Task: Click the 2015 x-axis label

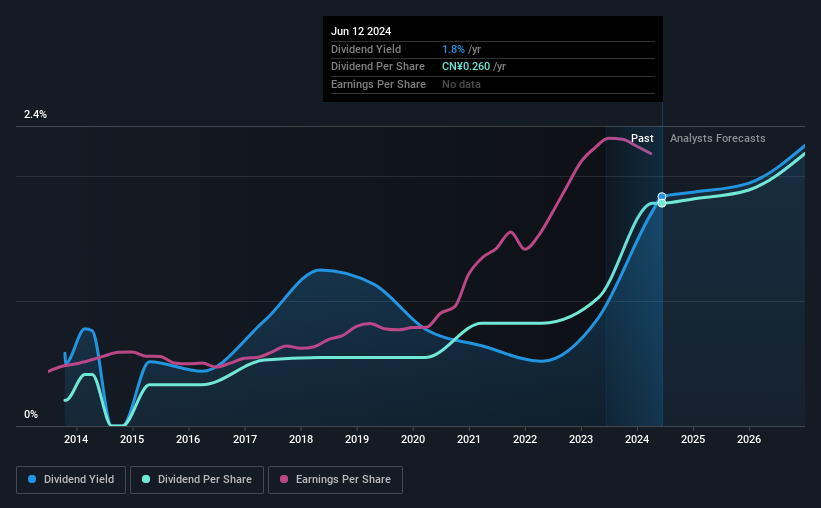Action: point(132,439)
